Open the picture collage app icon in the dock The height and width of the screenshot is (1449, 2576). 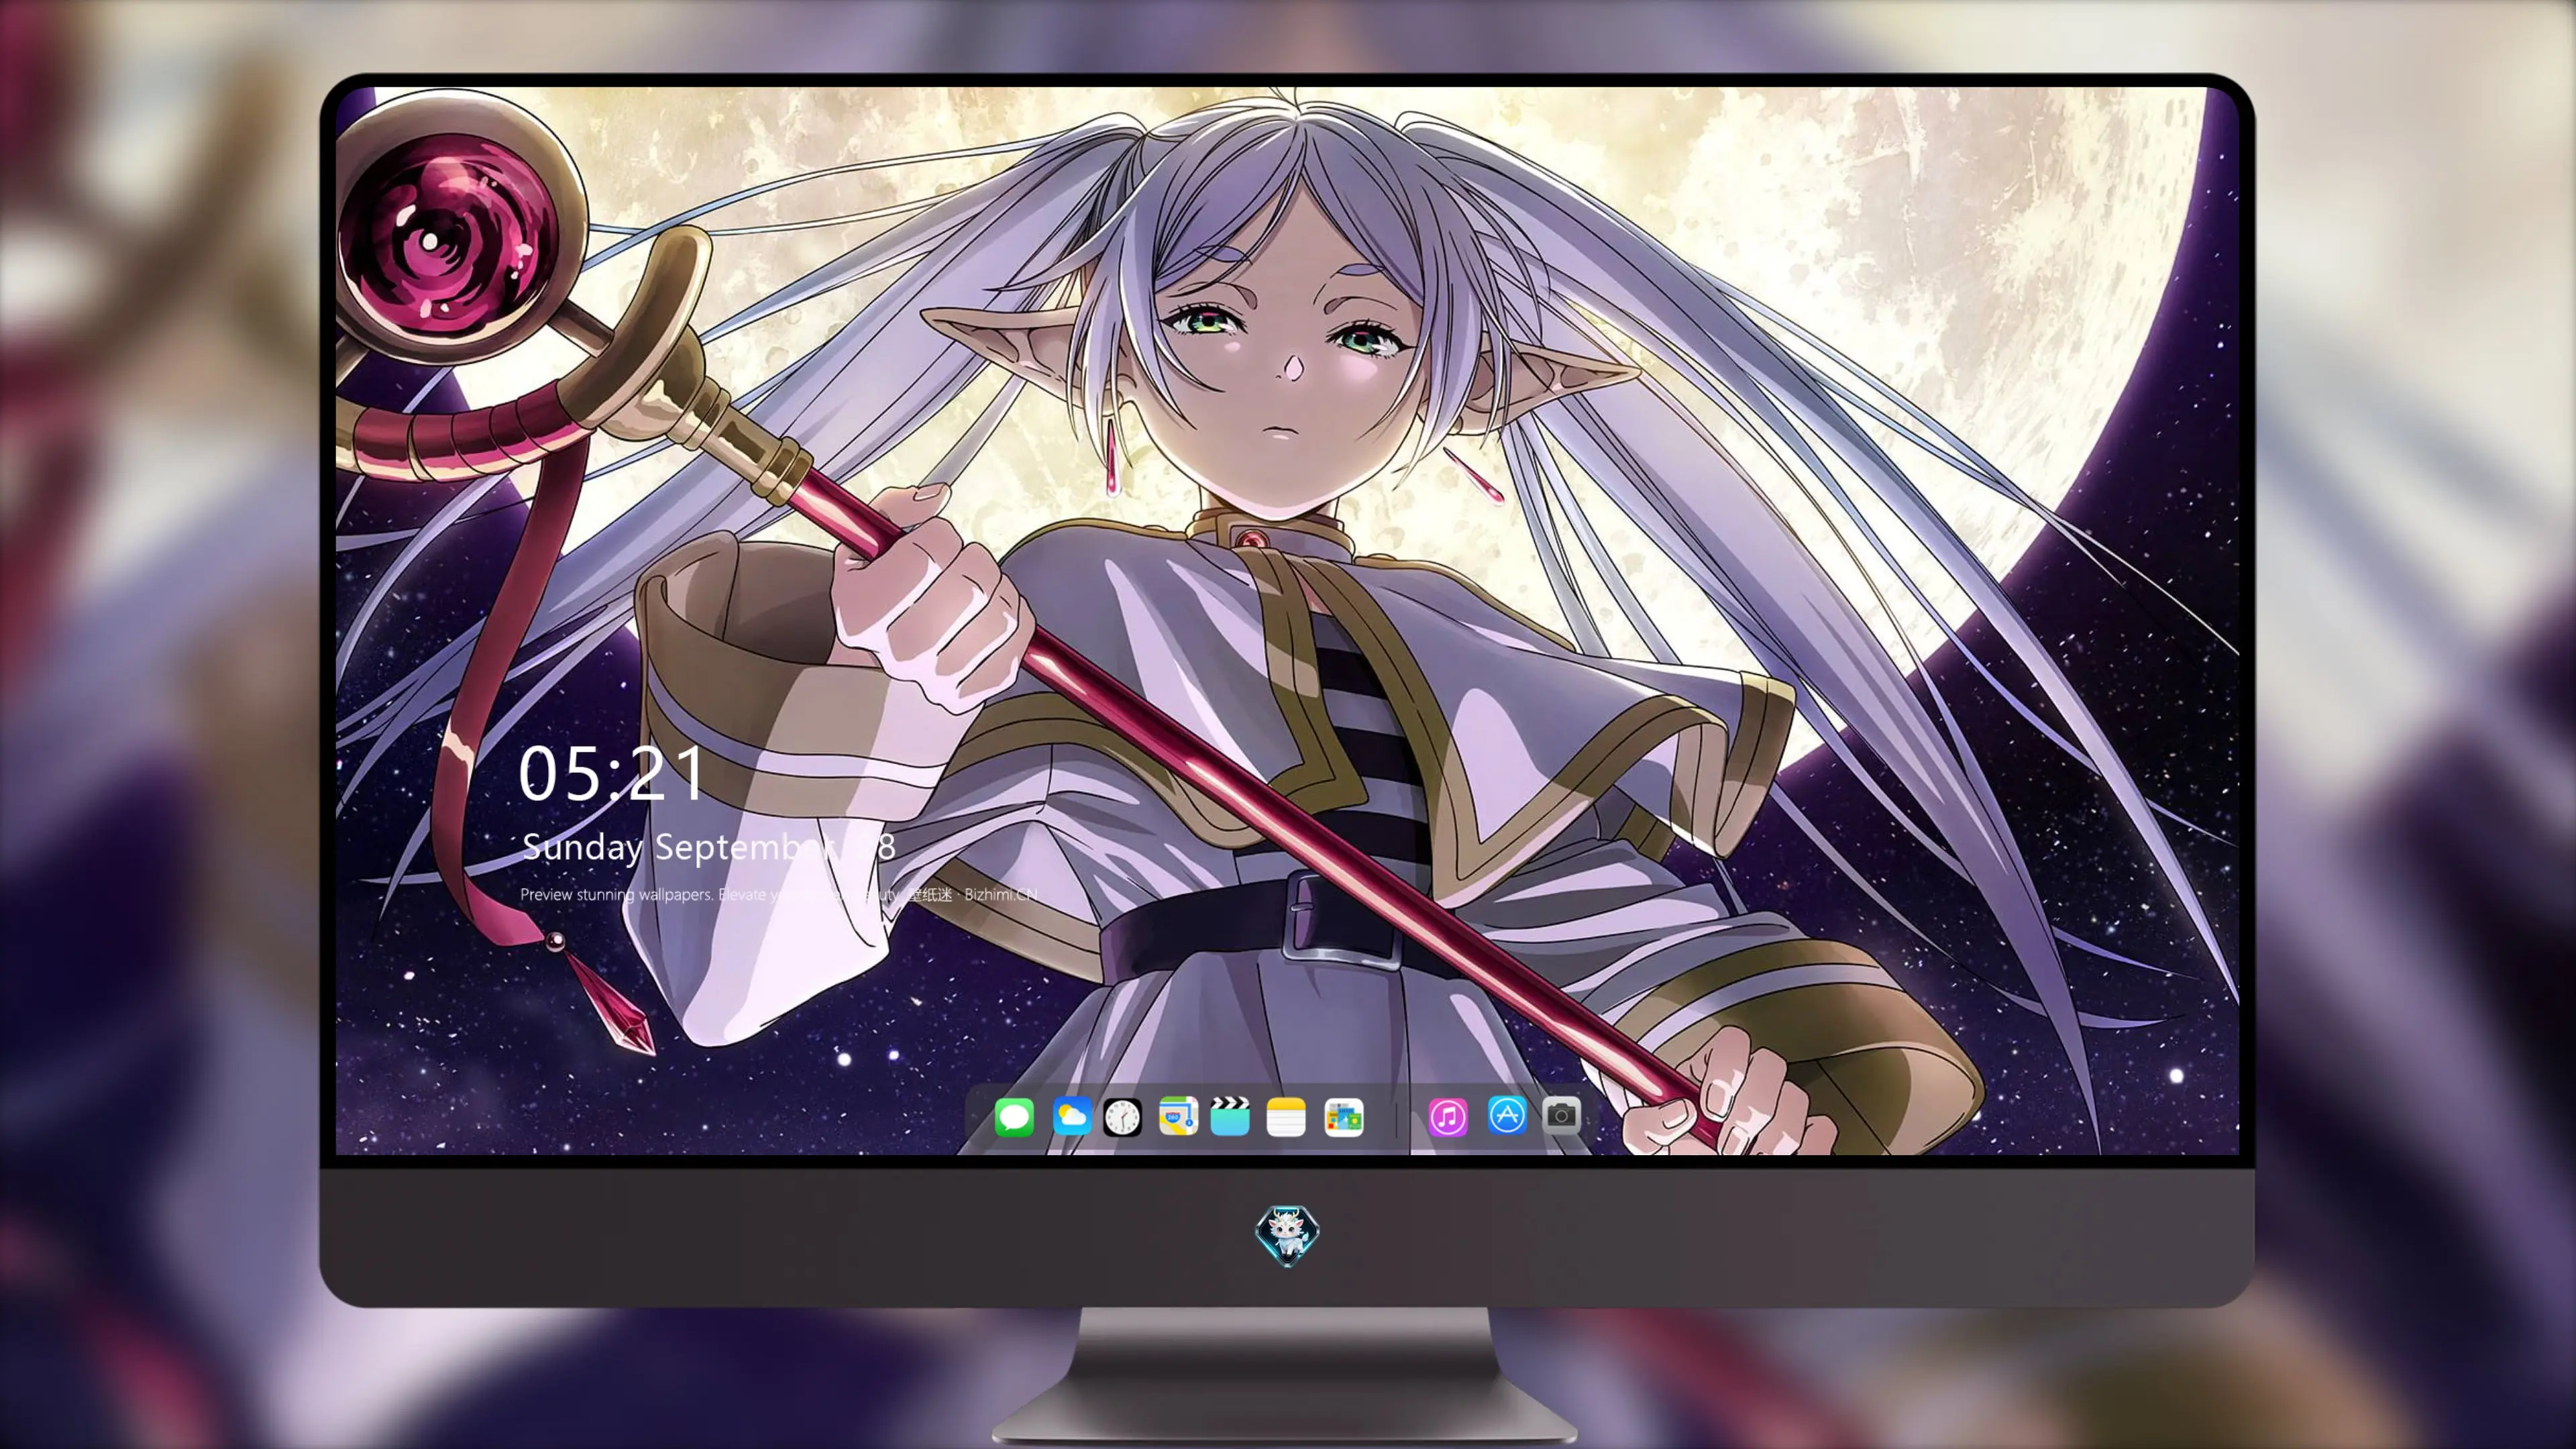[1343, 1116]
